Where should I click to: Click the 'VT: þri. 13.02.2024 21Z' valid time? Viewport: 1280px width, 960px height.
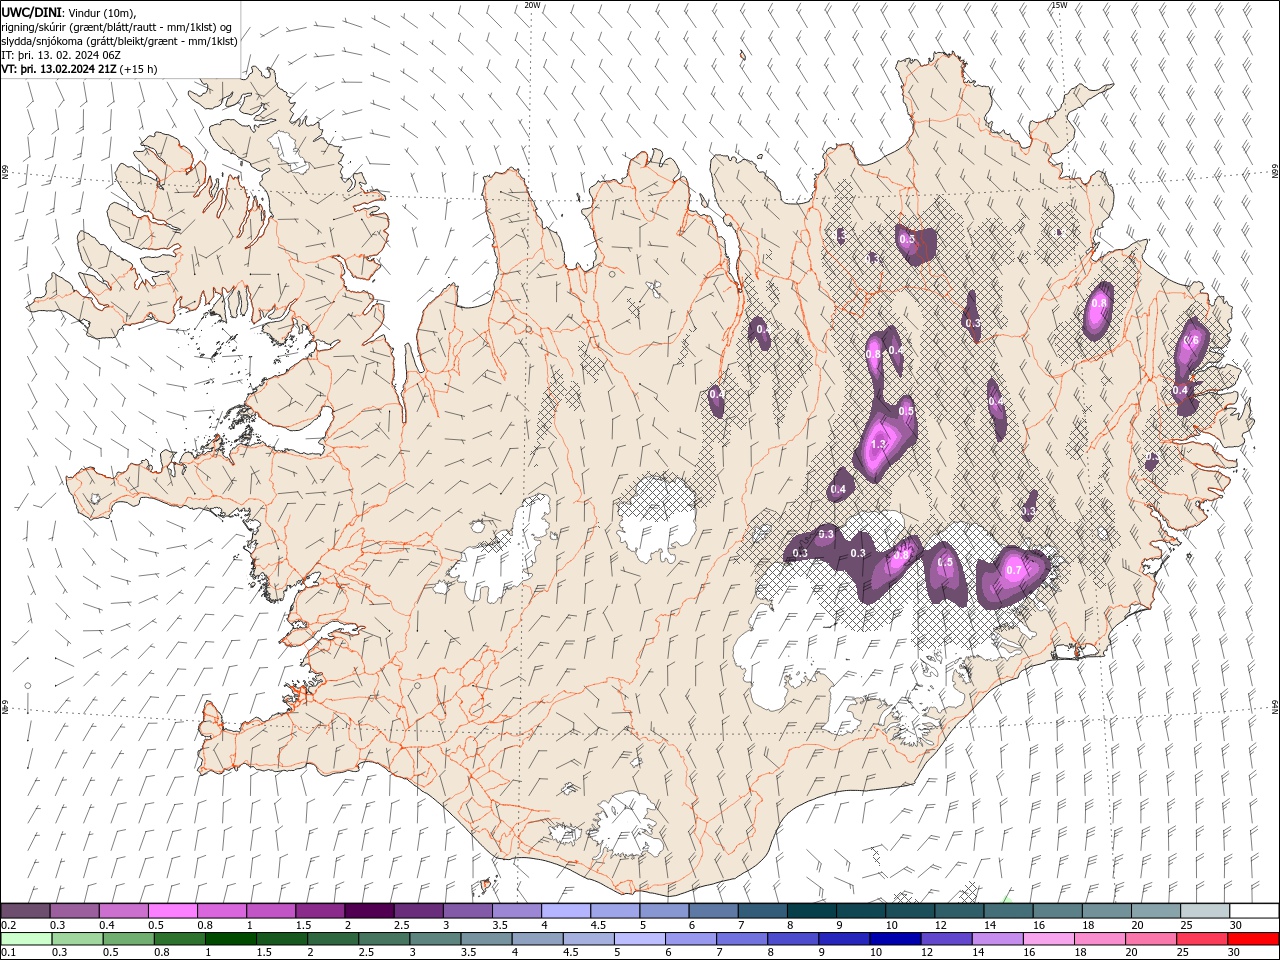[59, 69]
